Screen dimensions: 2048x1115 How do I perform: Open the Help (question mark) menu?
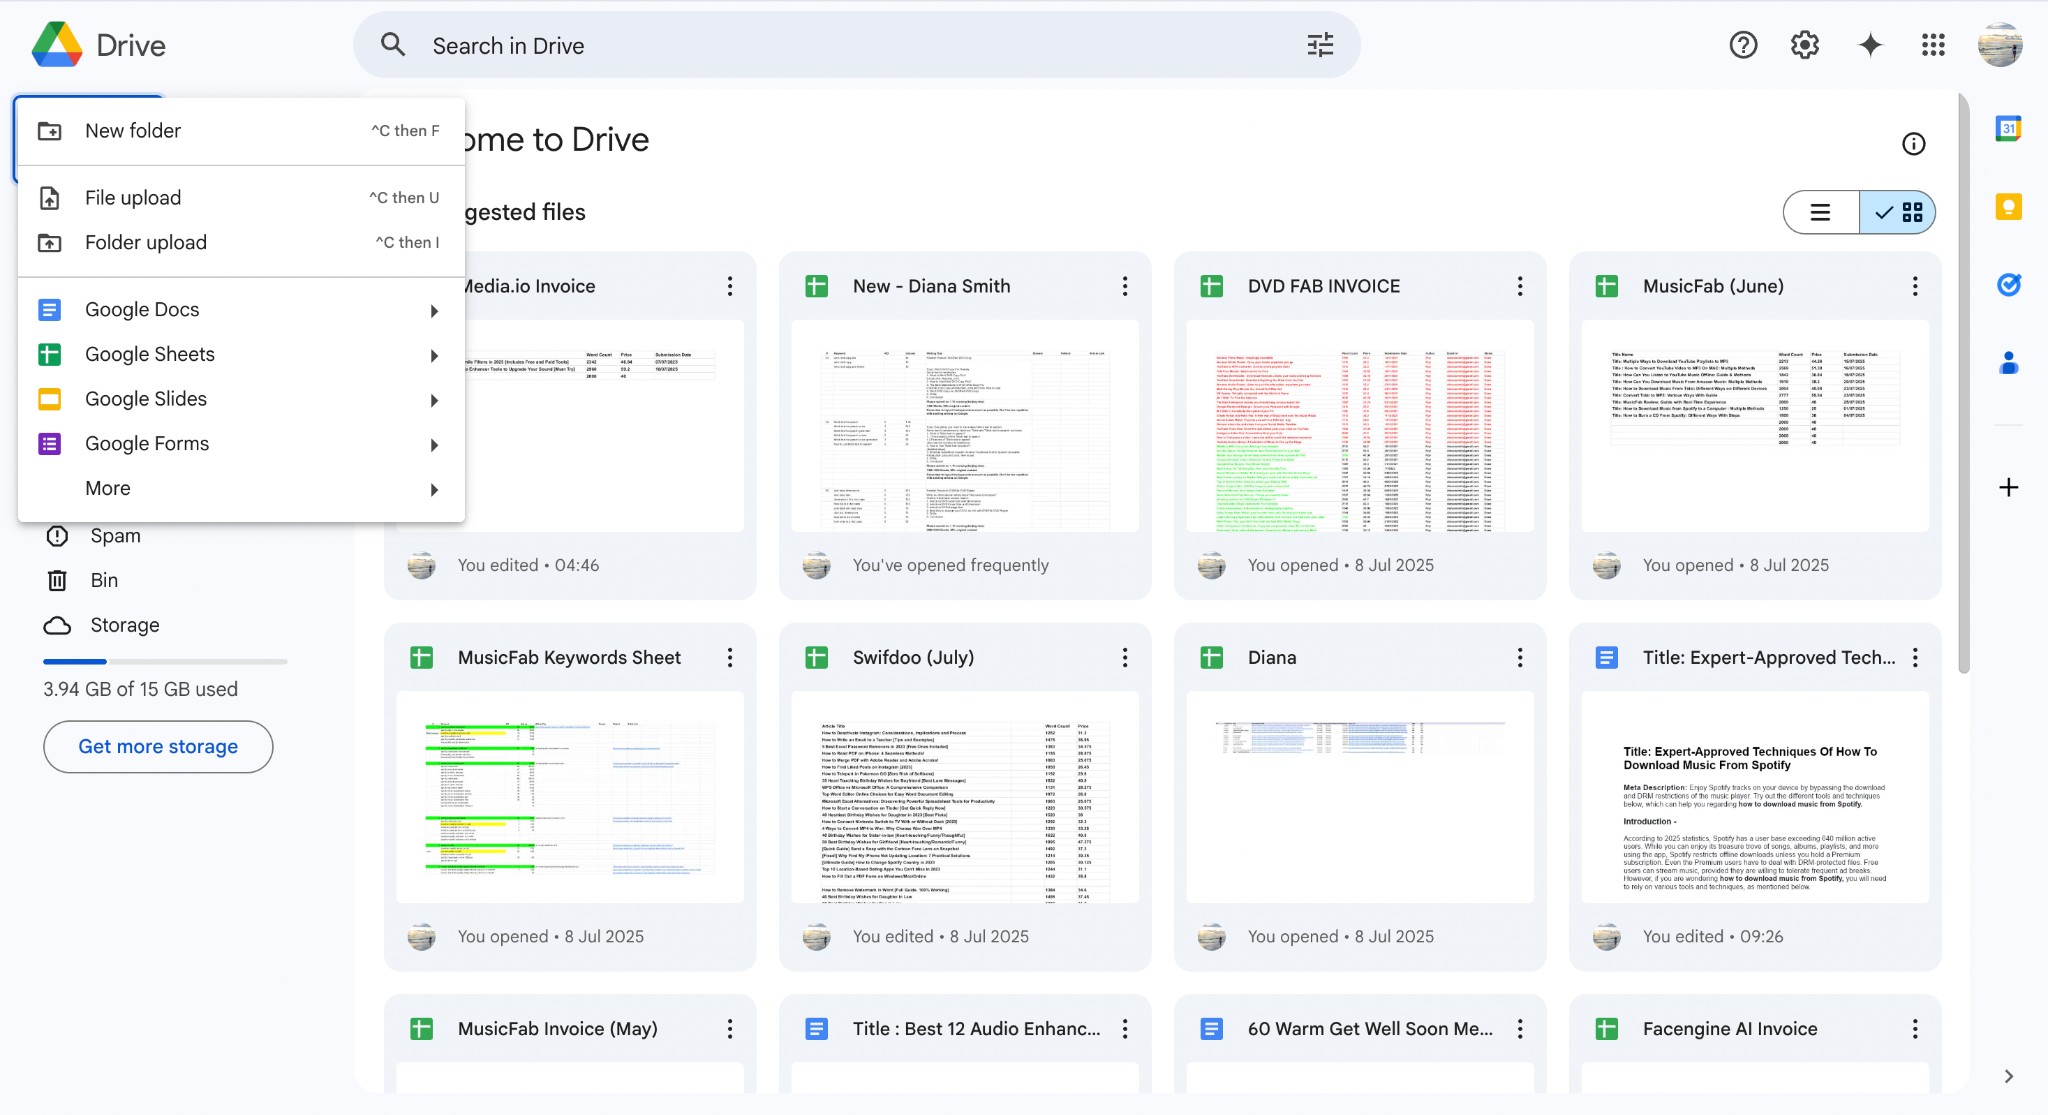click(x=1743, y=45)
